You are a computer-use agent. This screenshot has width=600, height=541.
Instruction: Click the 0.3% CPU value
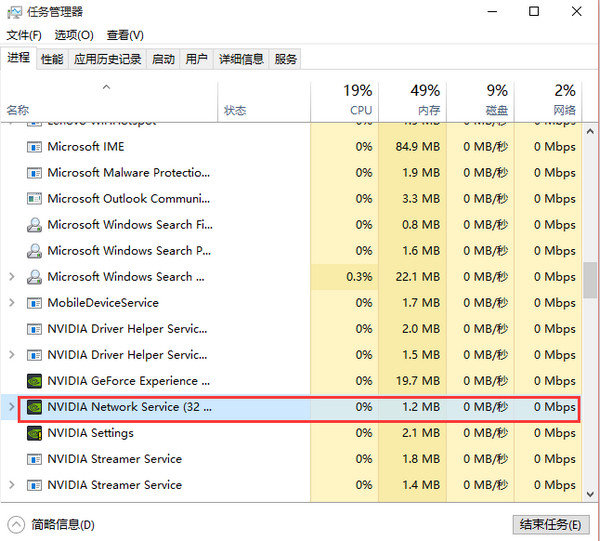click(359, 277)
